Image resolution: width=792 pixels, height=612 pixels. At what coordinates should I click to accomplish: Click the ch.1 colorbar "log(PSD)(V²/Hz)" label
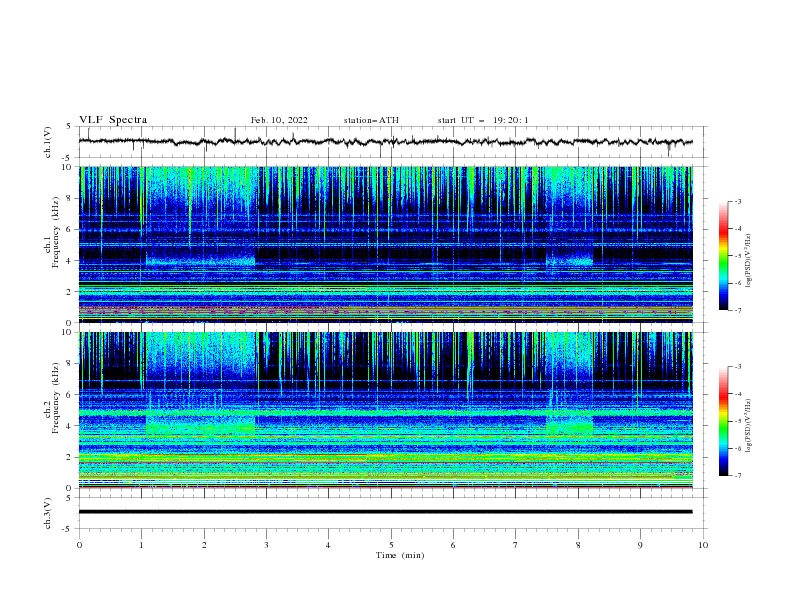click(748, 261)
